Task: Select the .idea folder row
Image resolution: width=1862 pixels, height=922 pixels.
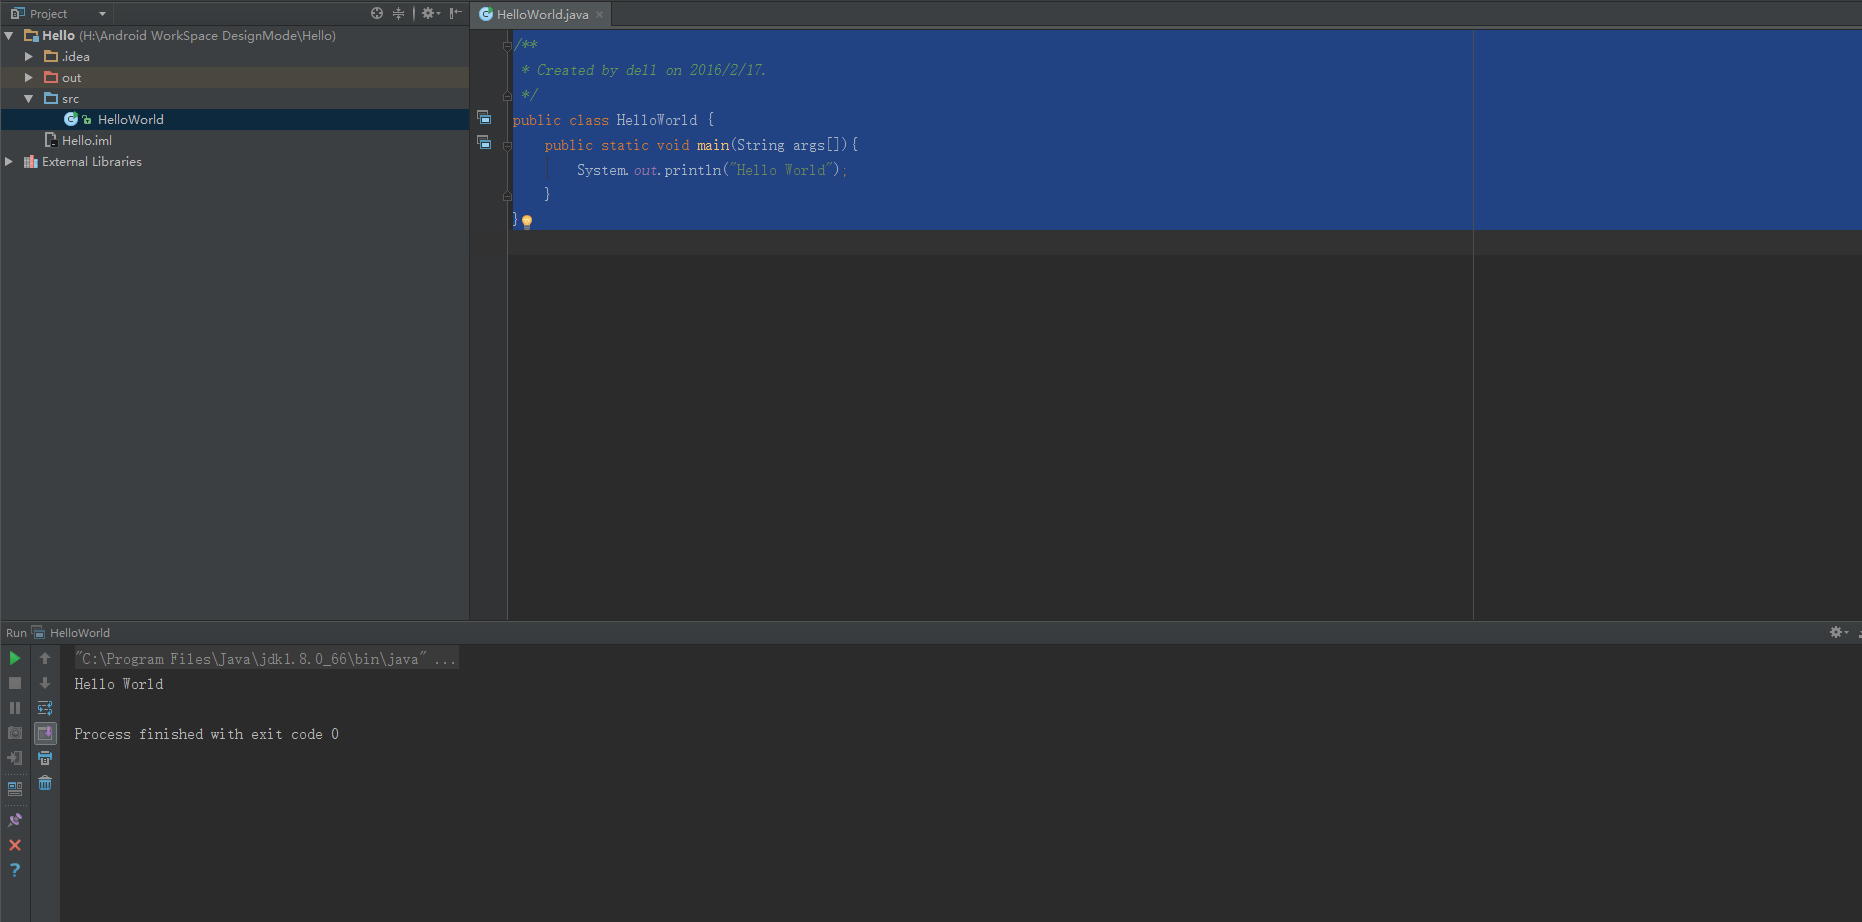Action: tap(235, 56)
